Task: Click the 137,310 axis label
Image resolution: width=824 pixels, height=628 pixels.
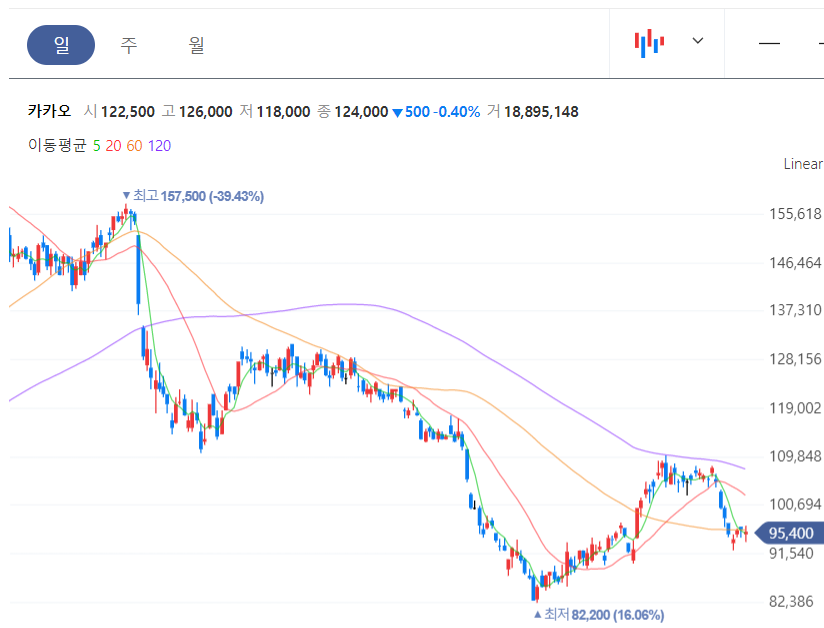Action: pos(795,310)
